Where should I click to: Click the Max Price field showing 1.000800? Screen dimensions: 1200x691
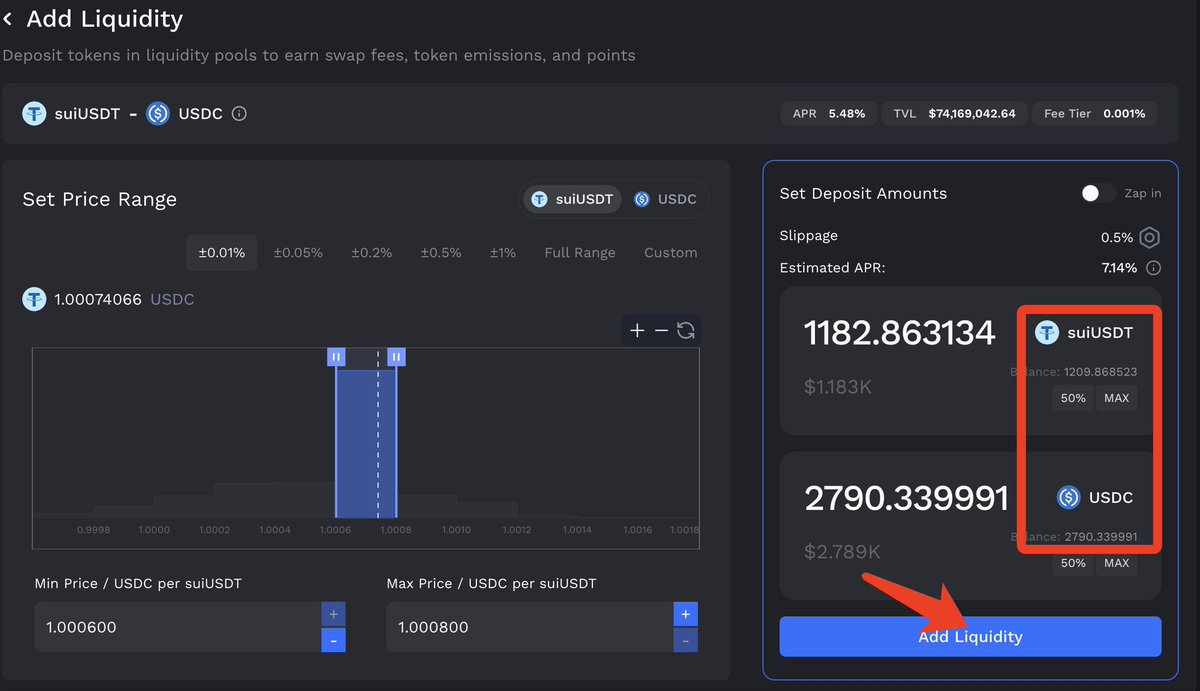click(x=529, y=627)
